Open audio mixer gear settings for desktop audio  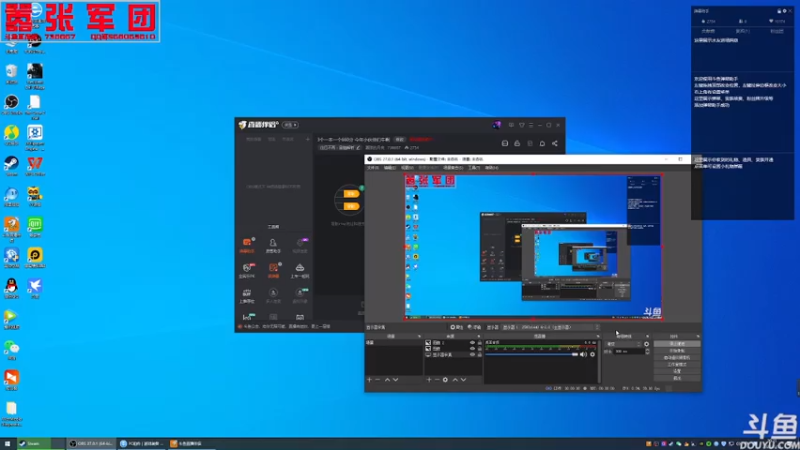[592, 354]
